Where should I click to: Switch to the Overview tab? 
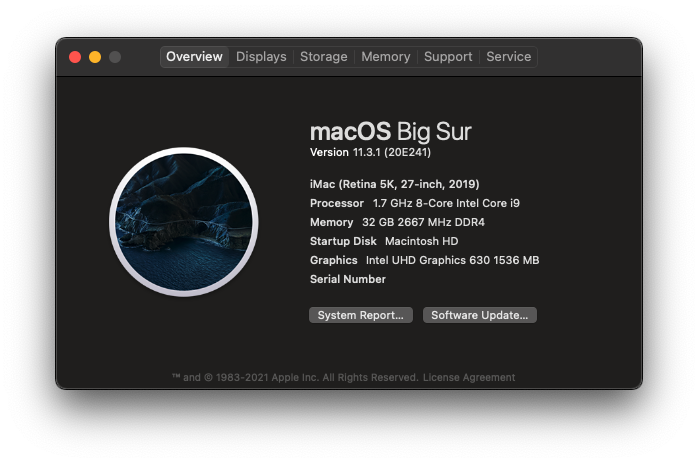194,57
